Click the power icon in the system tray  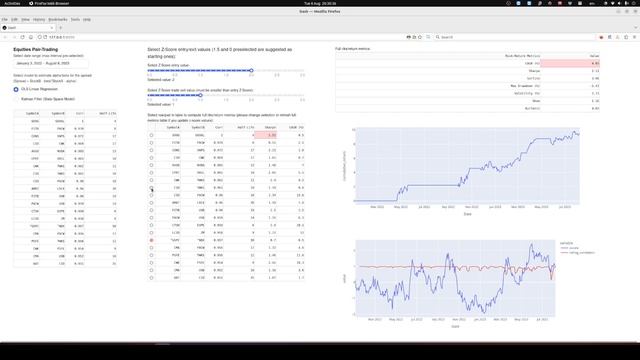coord(634,3)
